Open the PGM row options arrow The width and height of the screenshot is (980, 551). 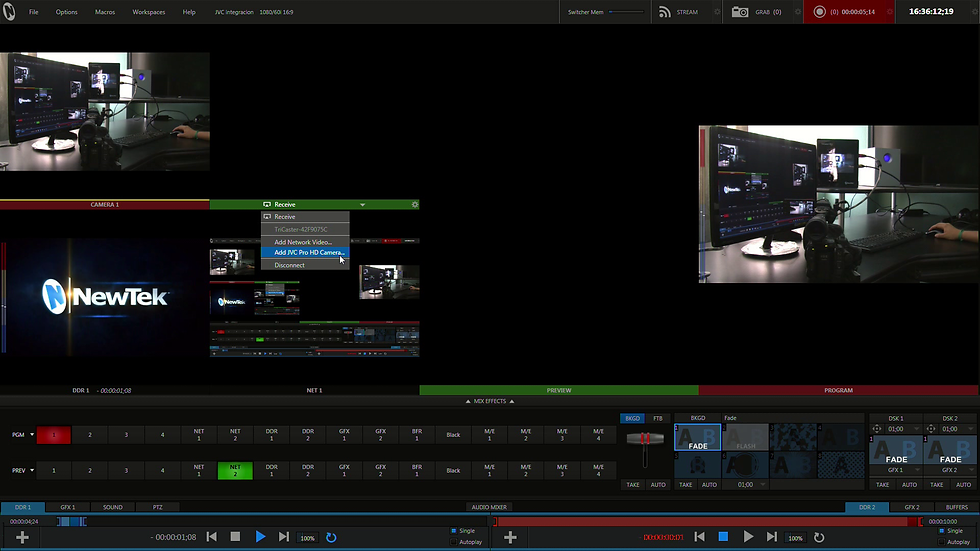pyautogui.click(x=32, y=435)
